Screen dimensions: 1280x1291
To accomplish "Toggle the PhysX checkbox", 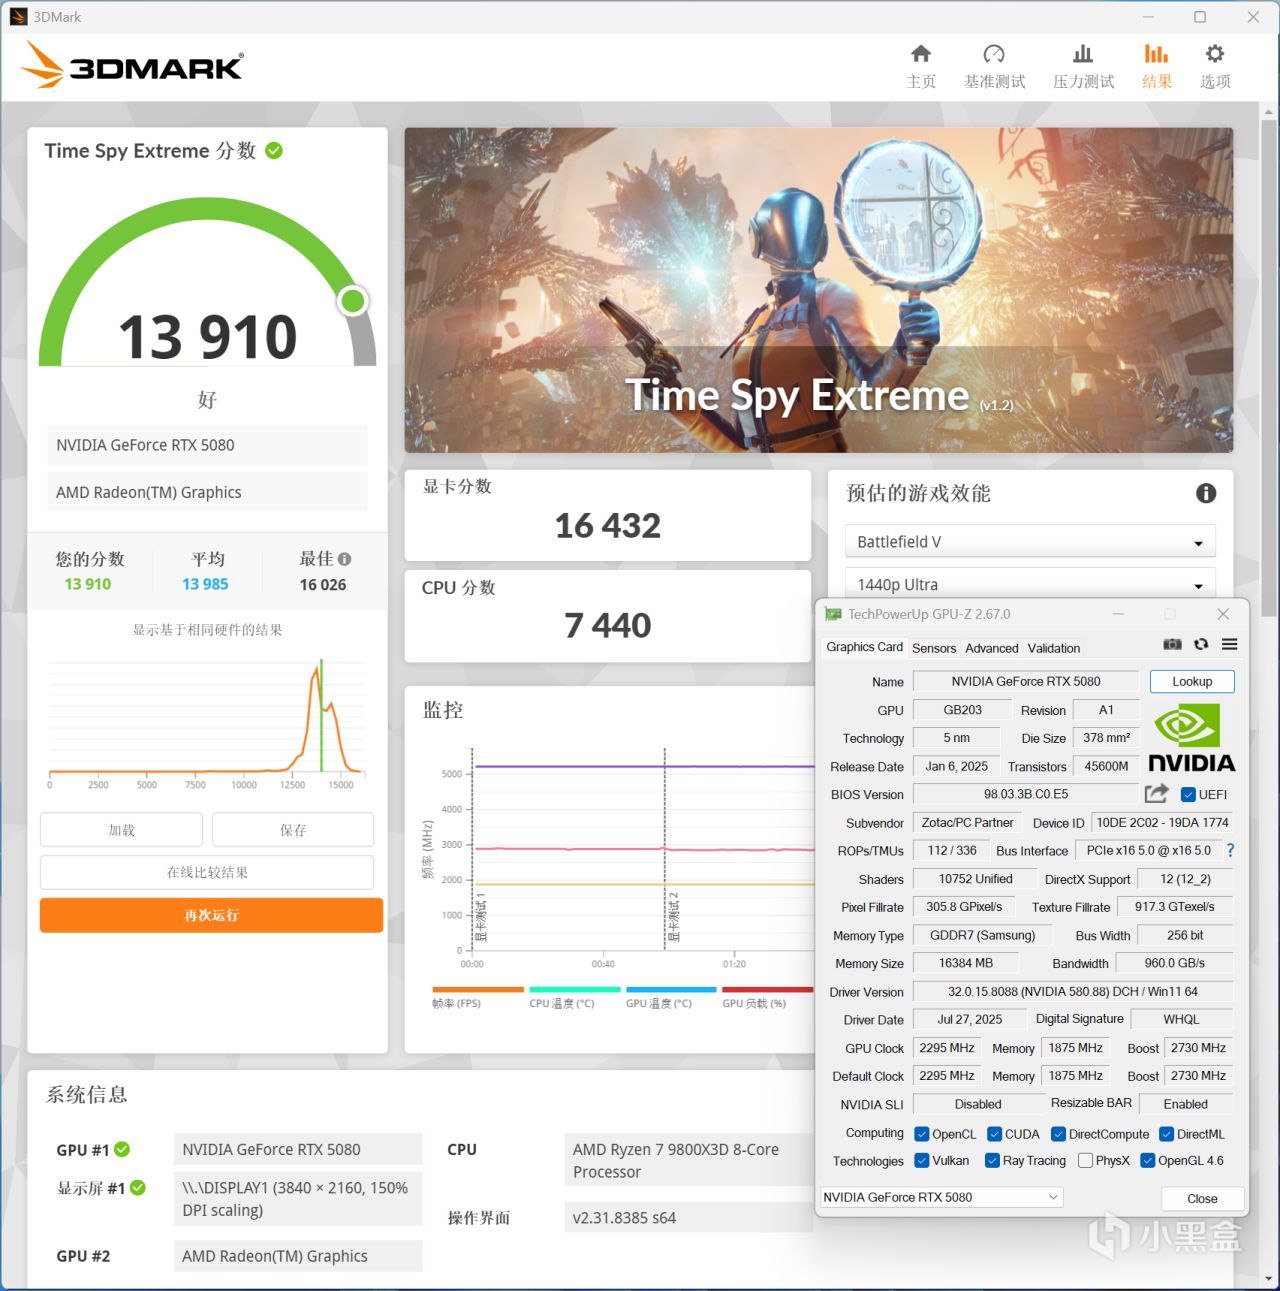I will [x=1085, y=1161].
